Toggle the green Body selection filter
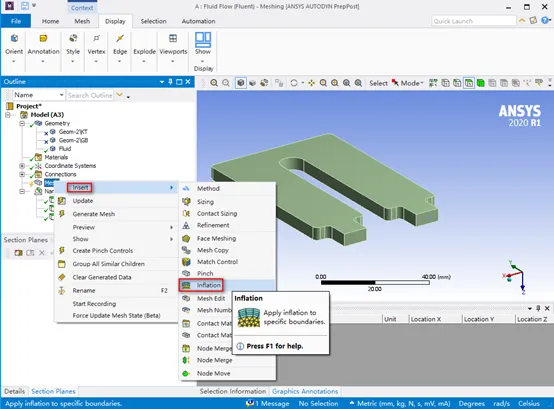The width and height of the screenshot is (554, 409). click(x=480, y=83)
